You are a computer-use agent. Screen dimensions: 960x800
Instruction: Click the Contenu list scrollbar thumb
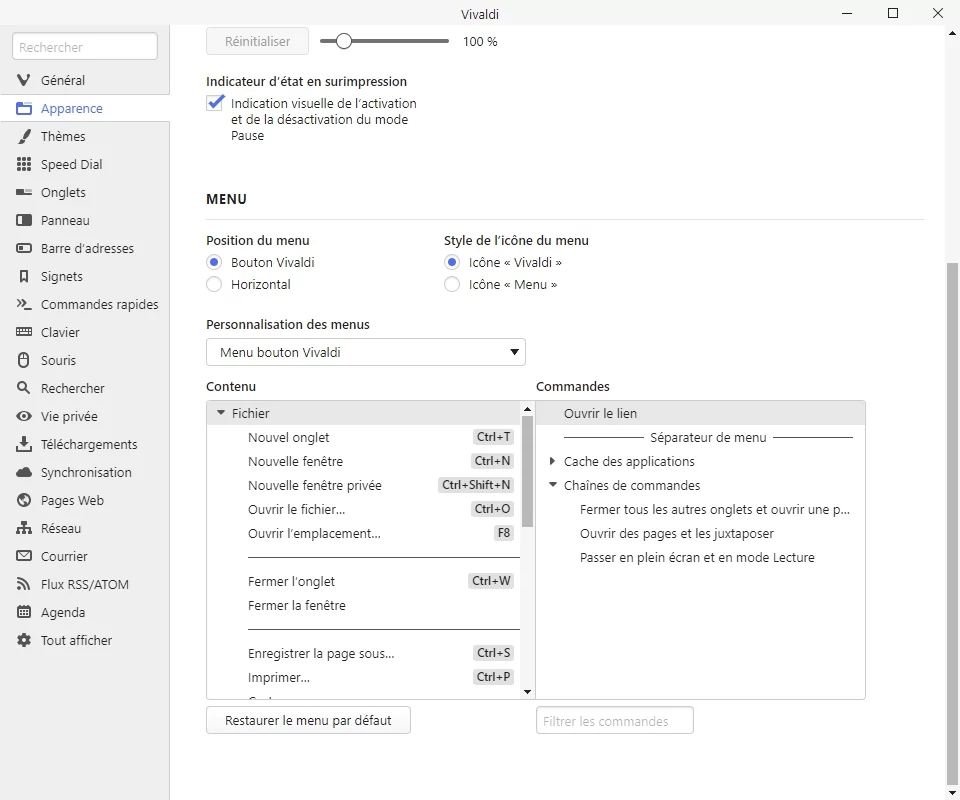pyautogui.click(x=527, y=471)
